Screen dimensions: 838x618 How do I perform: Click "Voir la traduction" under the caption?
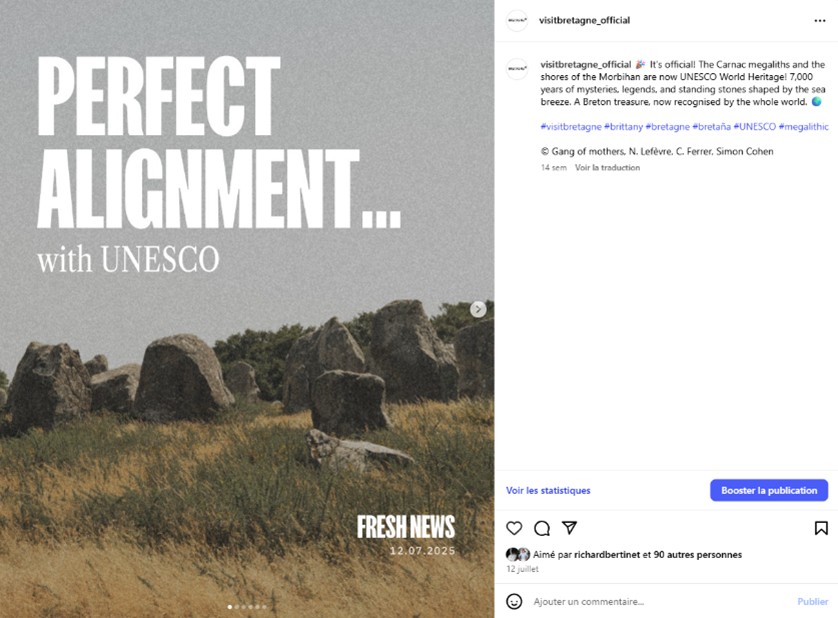tap(607, 167)
